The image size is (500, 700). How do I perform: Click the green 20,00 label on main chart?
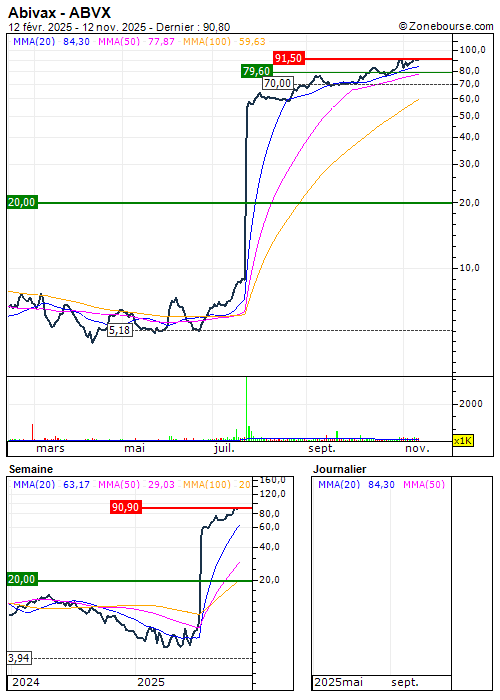[21, 202]
